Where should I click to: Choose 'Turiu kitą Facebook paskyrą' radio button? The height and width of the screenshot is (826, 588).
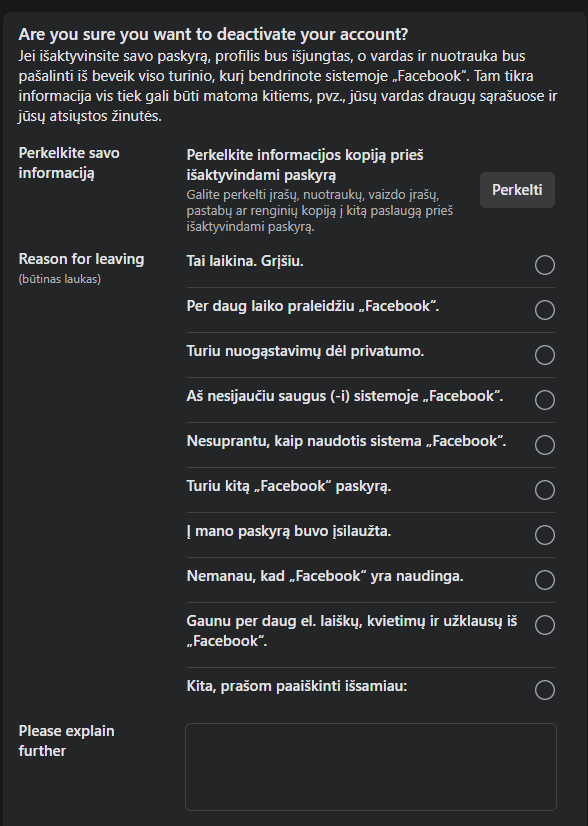point(545,490)
